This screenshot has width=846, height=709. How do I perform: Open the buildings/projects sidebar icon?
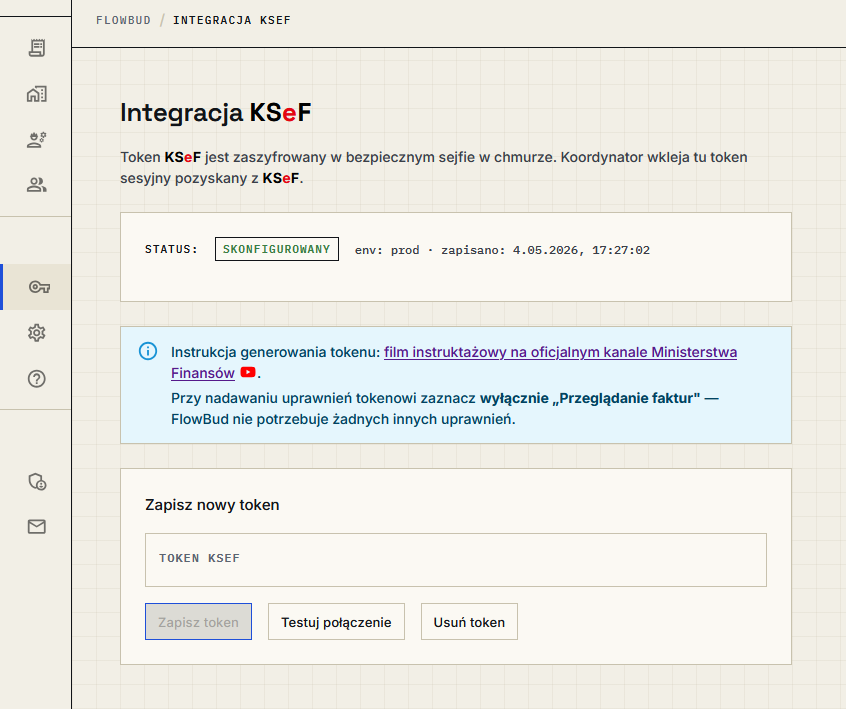37,94
